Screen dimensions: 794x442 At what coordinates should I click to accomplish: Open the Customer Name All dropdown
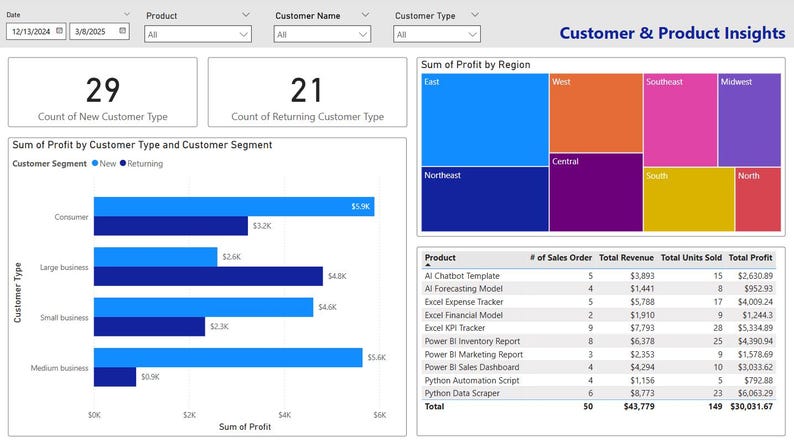coord(322,34)
